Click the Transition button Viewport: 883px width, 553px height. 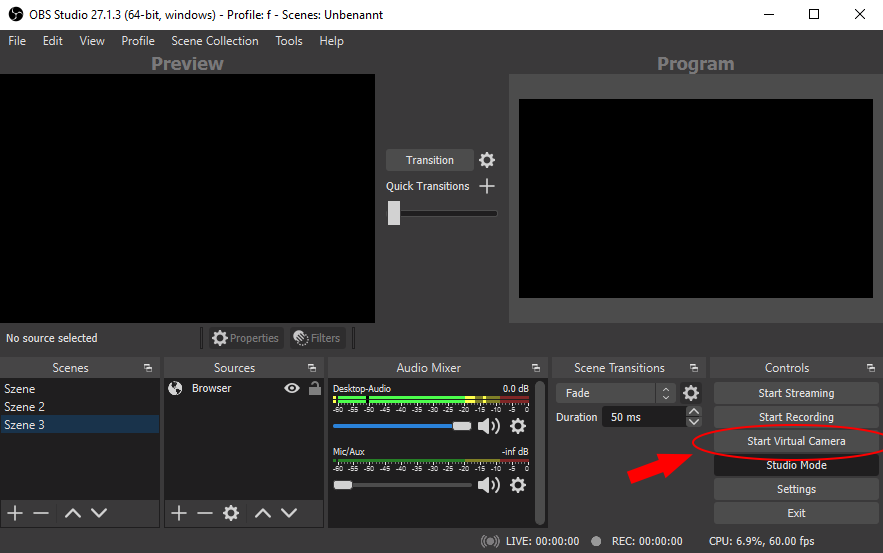click(x=429, y=160)
